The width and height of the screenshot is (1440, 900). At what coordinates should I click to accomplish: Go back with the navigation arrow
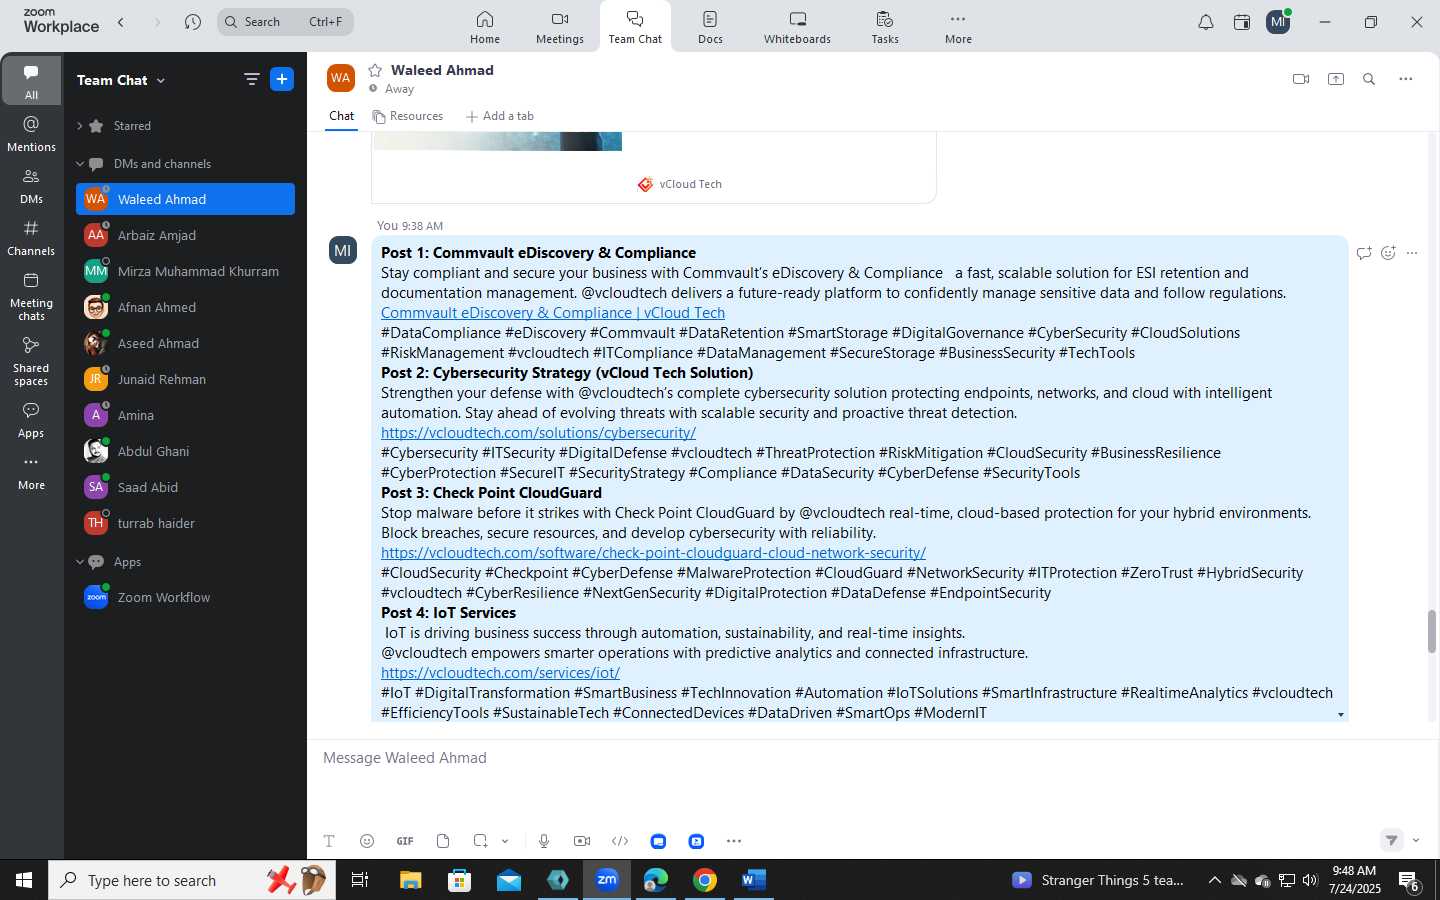(x=120, y=22)
